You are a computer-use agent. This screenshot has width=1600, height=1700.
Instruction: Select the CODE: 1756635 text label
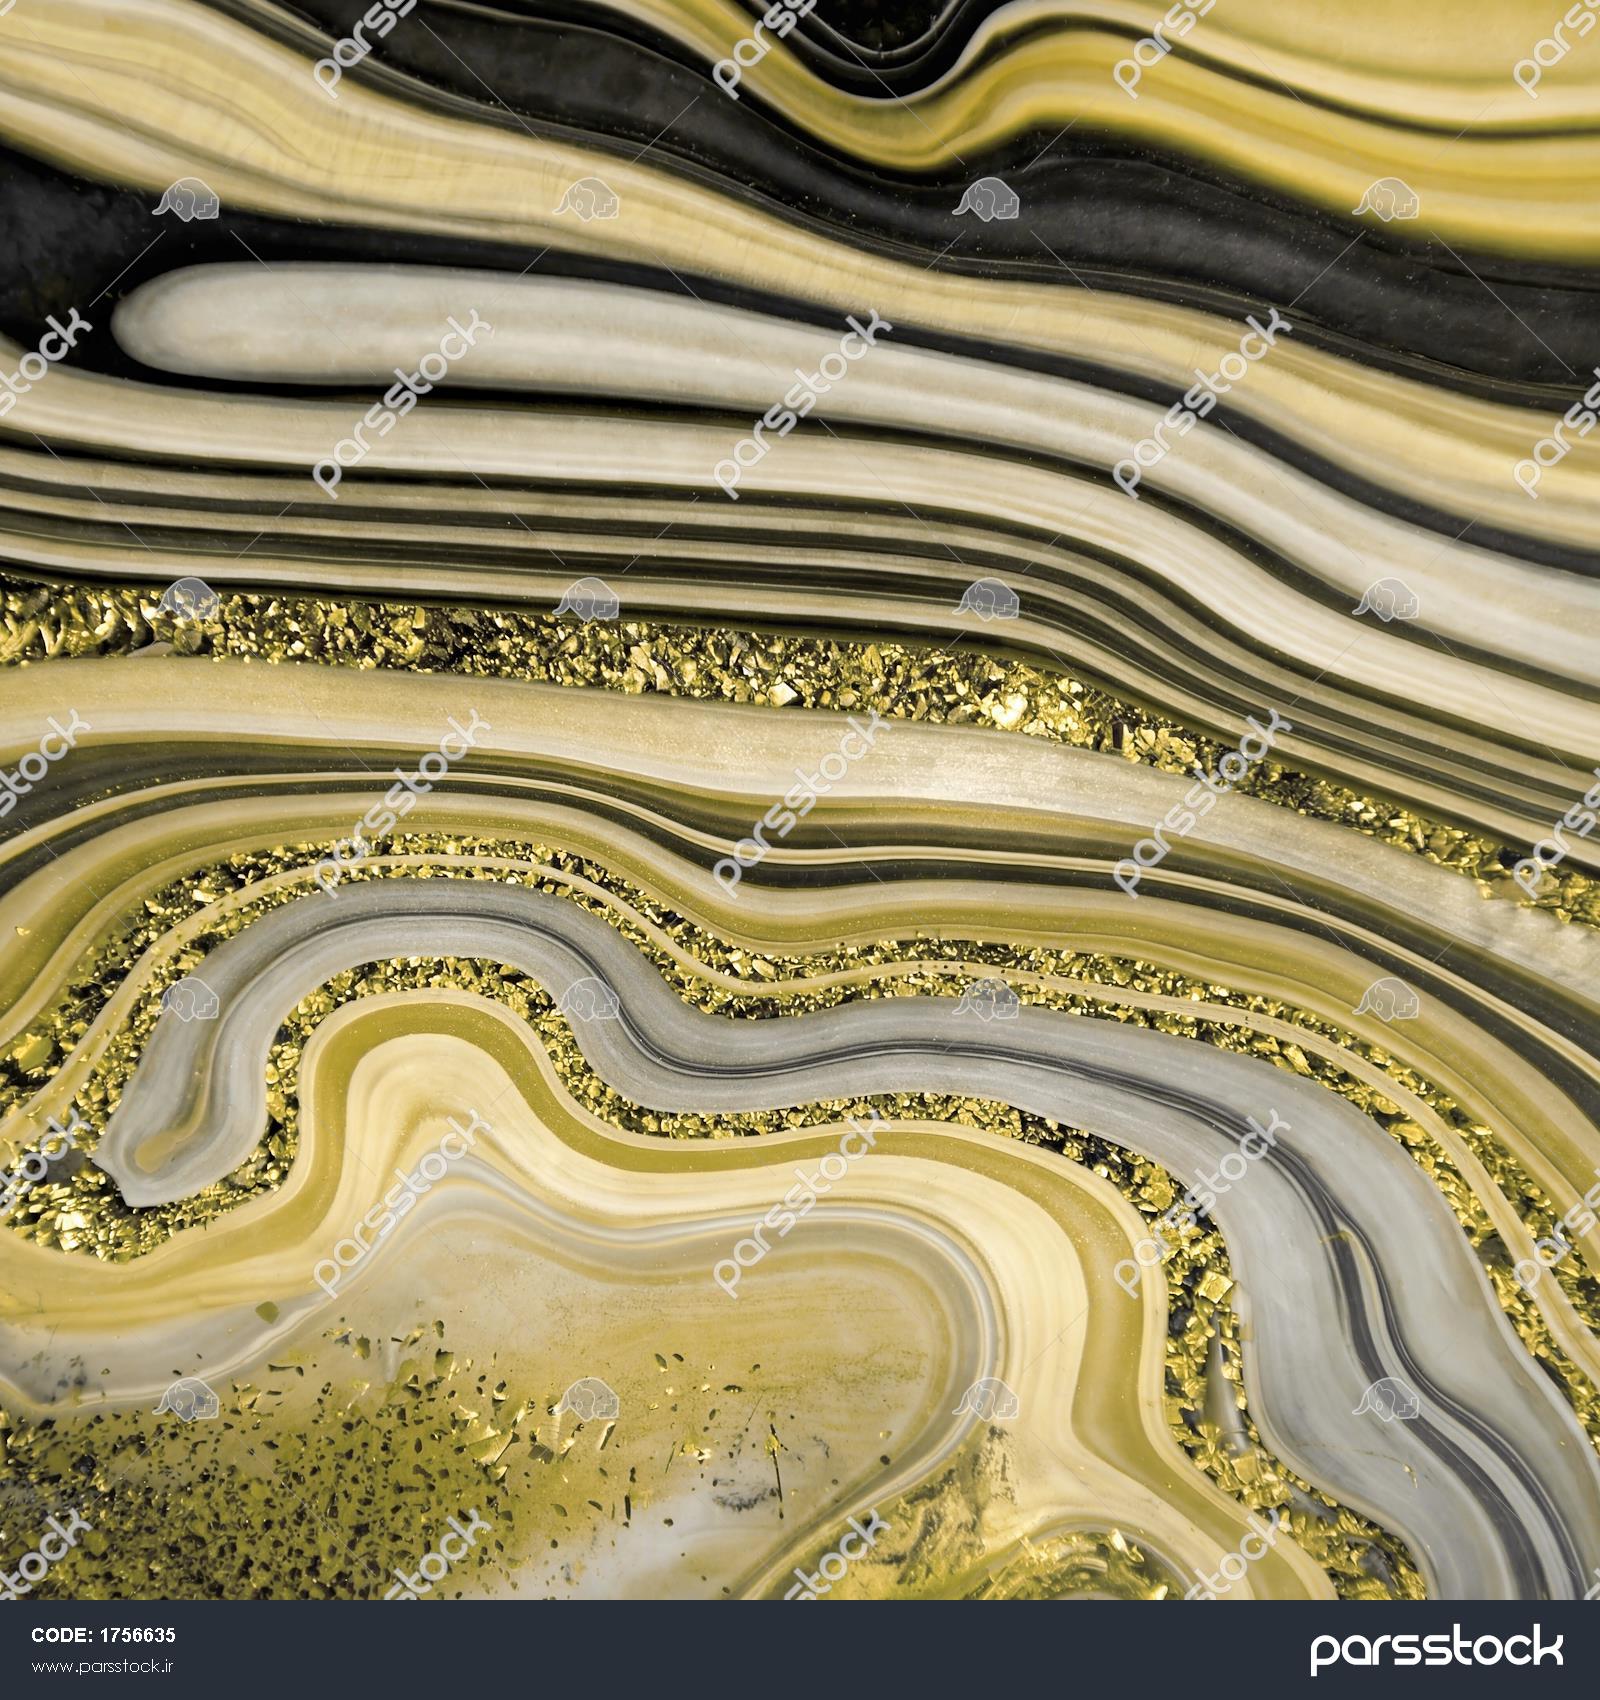[103, 1637]
